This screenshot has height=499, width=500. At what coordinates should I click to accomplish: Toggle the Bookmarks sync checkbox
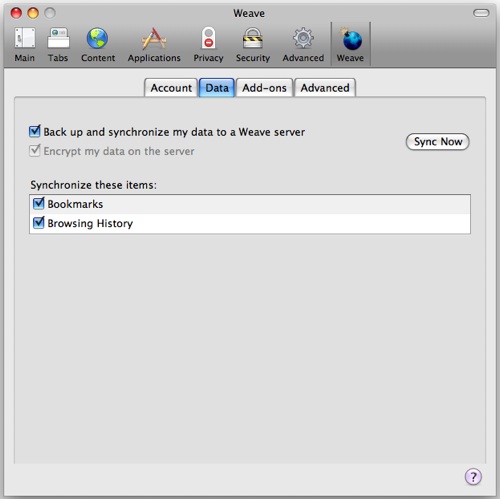click(x=39, y=203)
